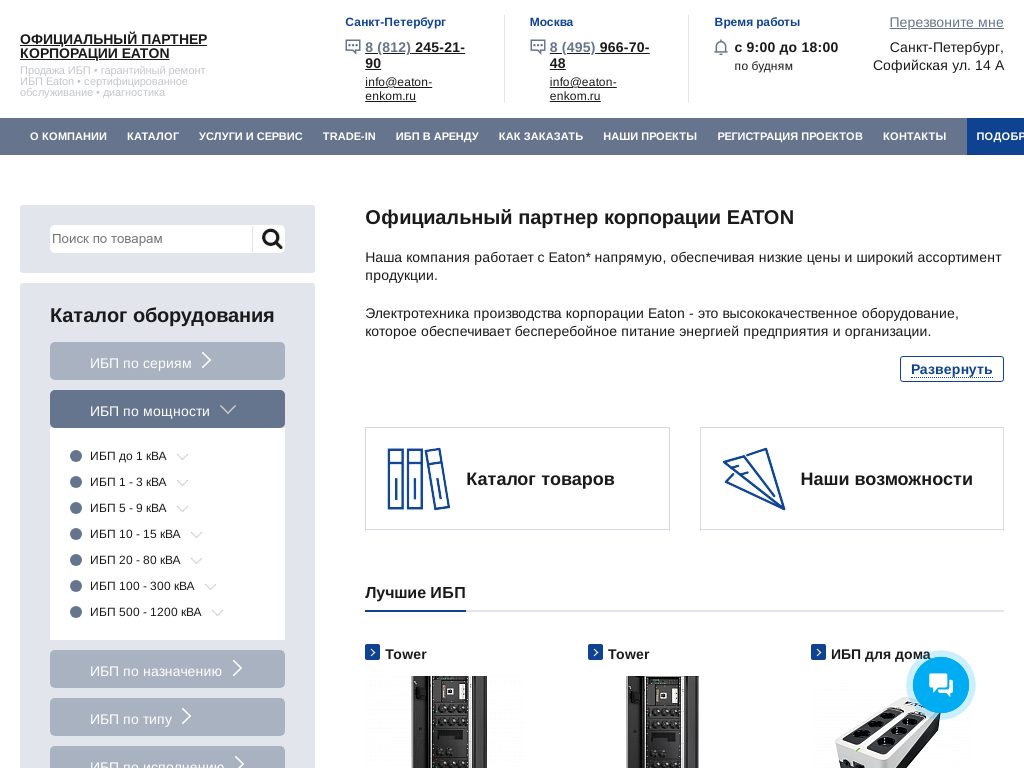Click the bullet beside ИБП до 1 кВА
This screenshot has height=768, width=1024.
click(x=76, y=456)
